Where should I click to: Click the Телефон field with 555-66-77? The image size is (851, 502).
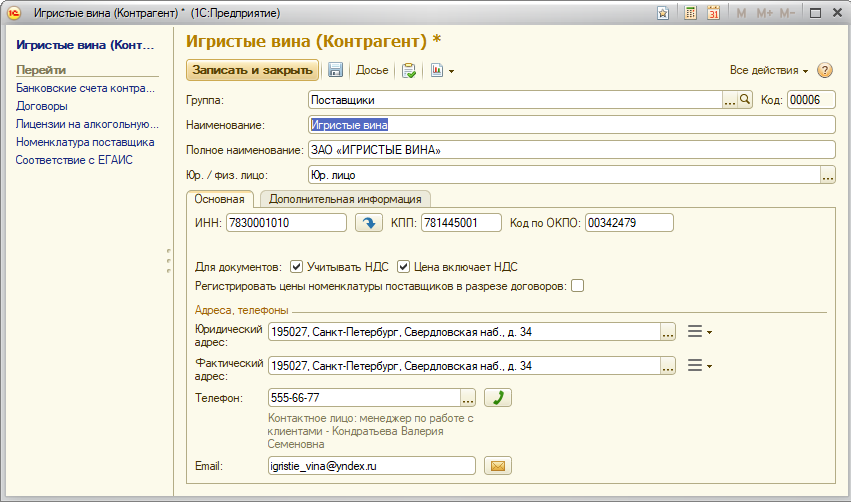tap(364, 398)
